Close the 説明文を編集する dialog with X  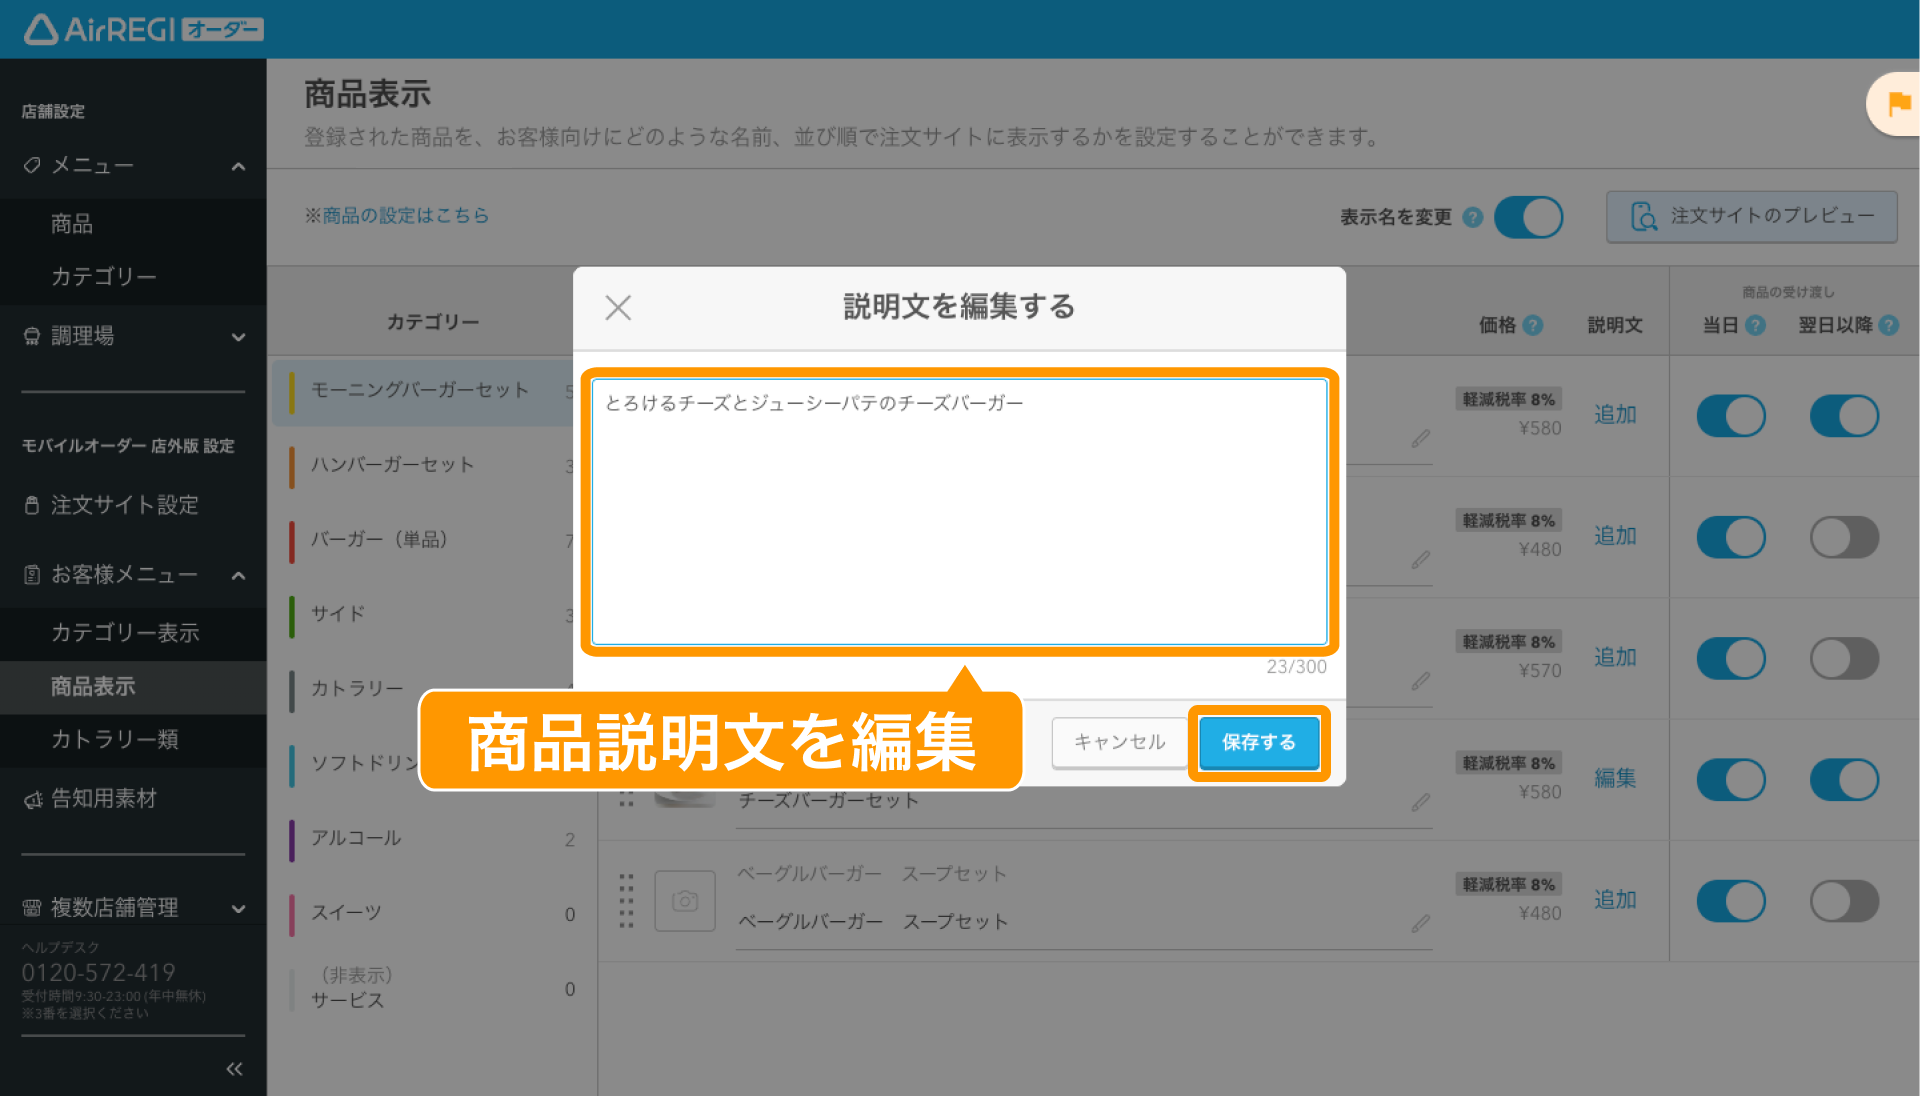(x=618, y=307)
